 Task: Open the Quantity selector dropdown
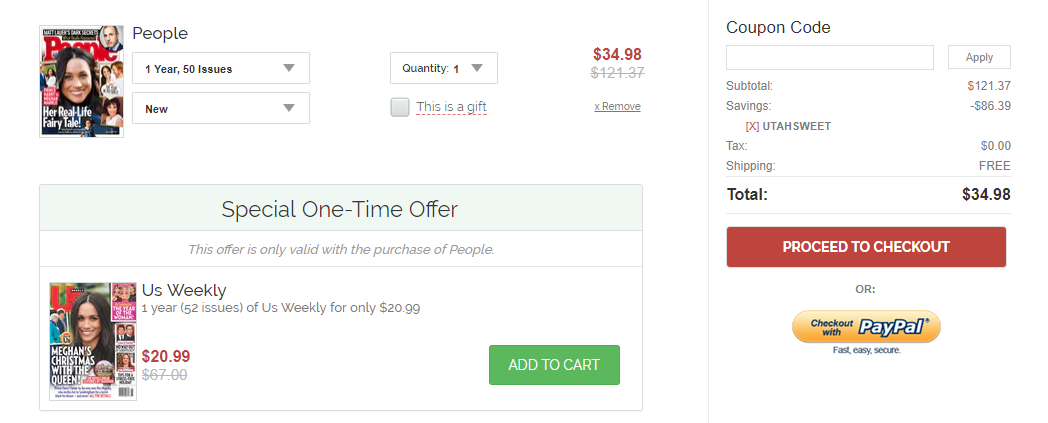(443, 68)
